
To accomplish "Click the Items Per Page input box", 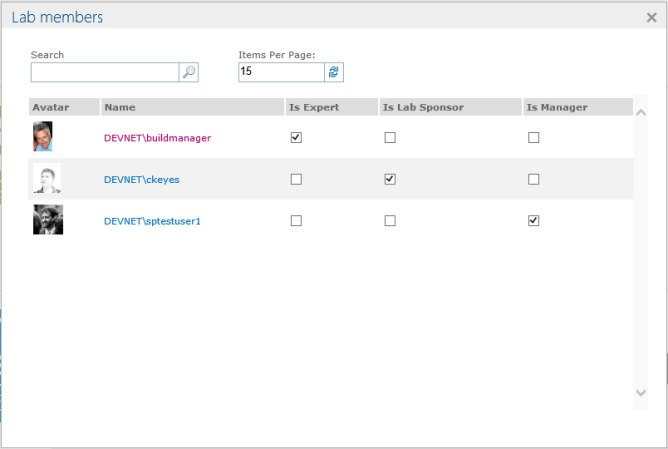I will pos(281,72).
